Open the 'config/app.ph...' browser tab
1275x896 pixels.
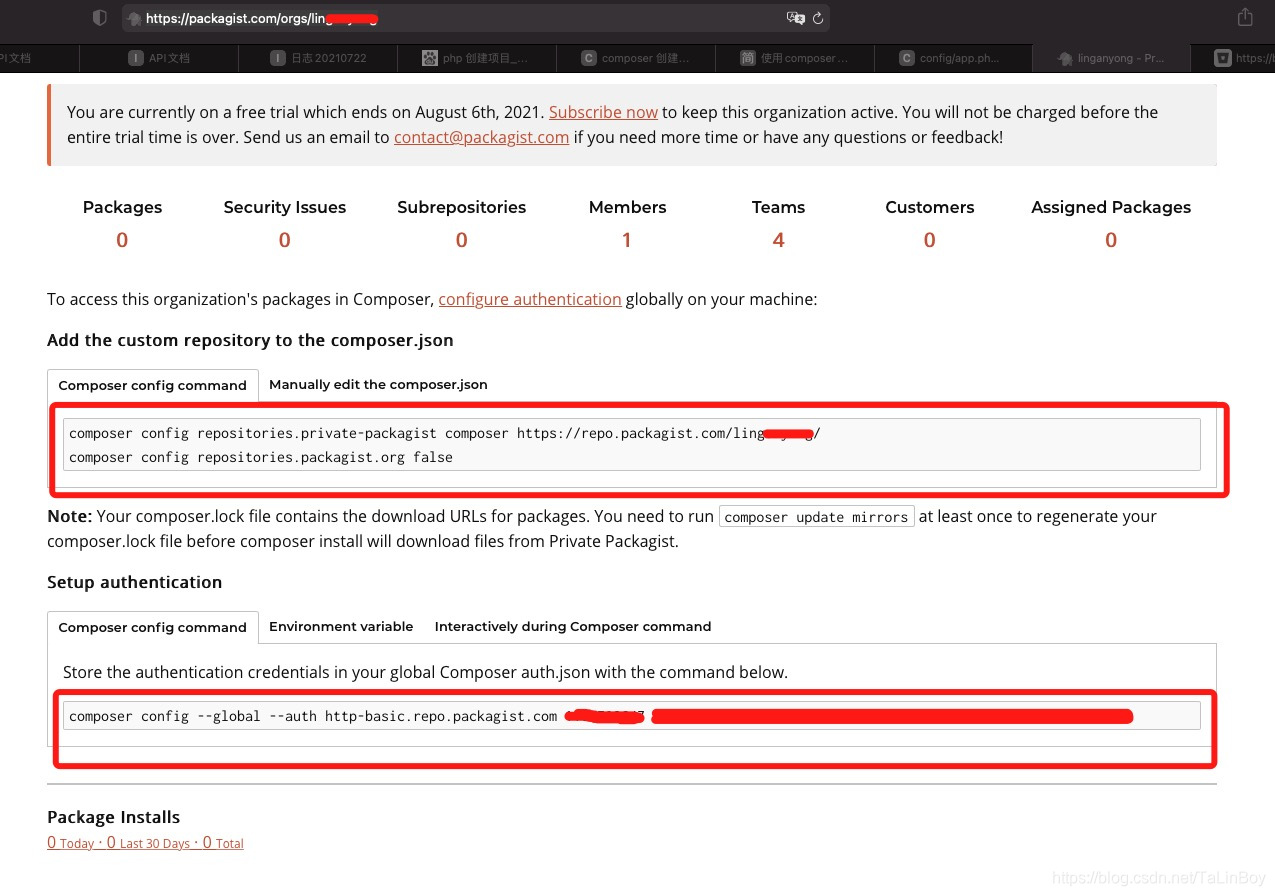click(x=953, y=58)
